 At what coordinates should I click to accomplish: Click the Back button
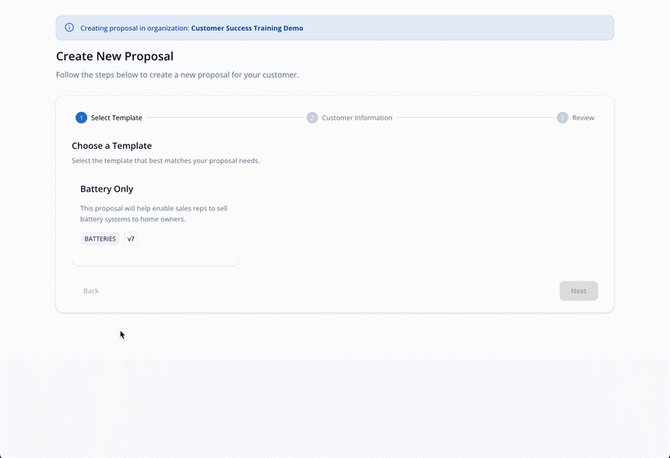91,291
